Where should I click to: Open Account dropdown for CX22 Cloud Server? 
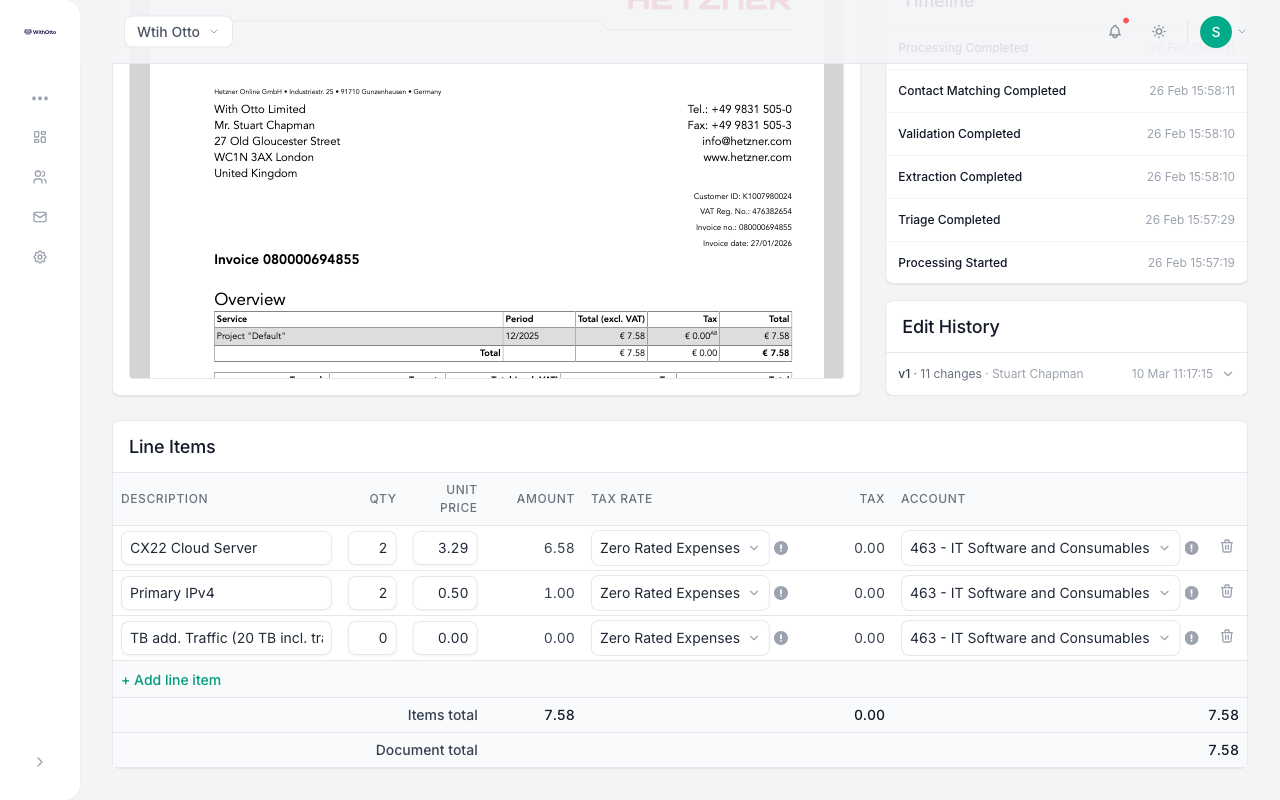1040,548
